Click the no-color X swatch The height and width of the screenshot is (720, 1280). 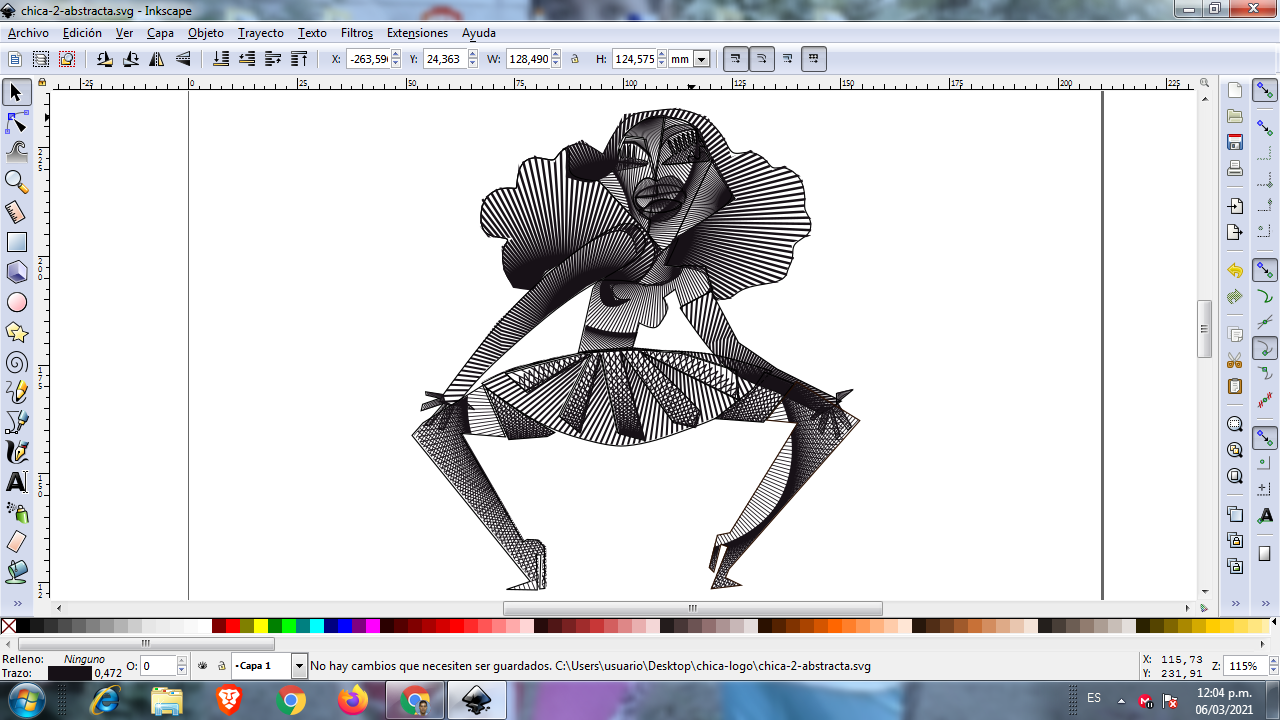tap(8, 626)
